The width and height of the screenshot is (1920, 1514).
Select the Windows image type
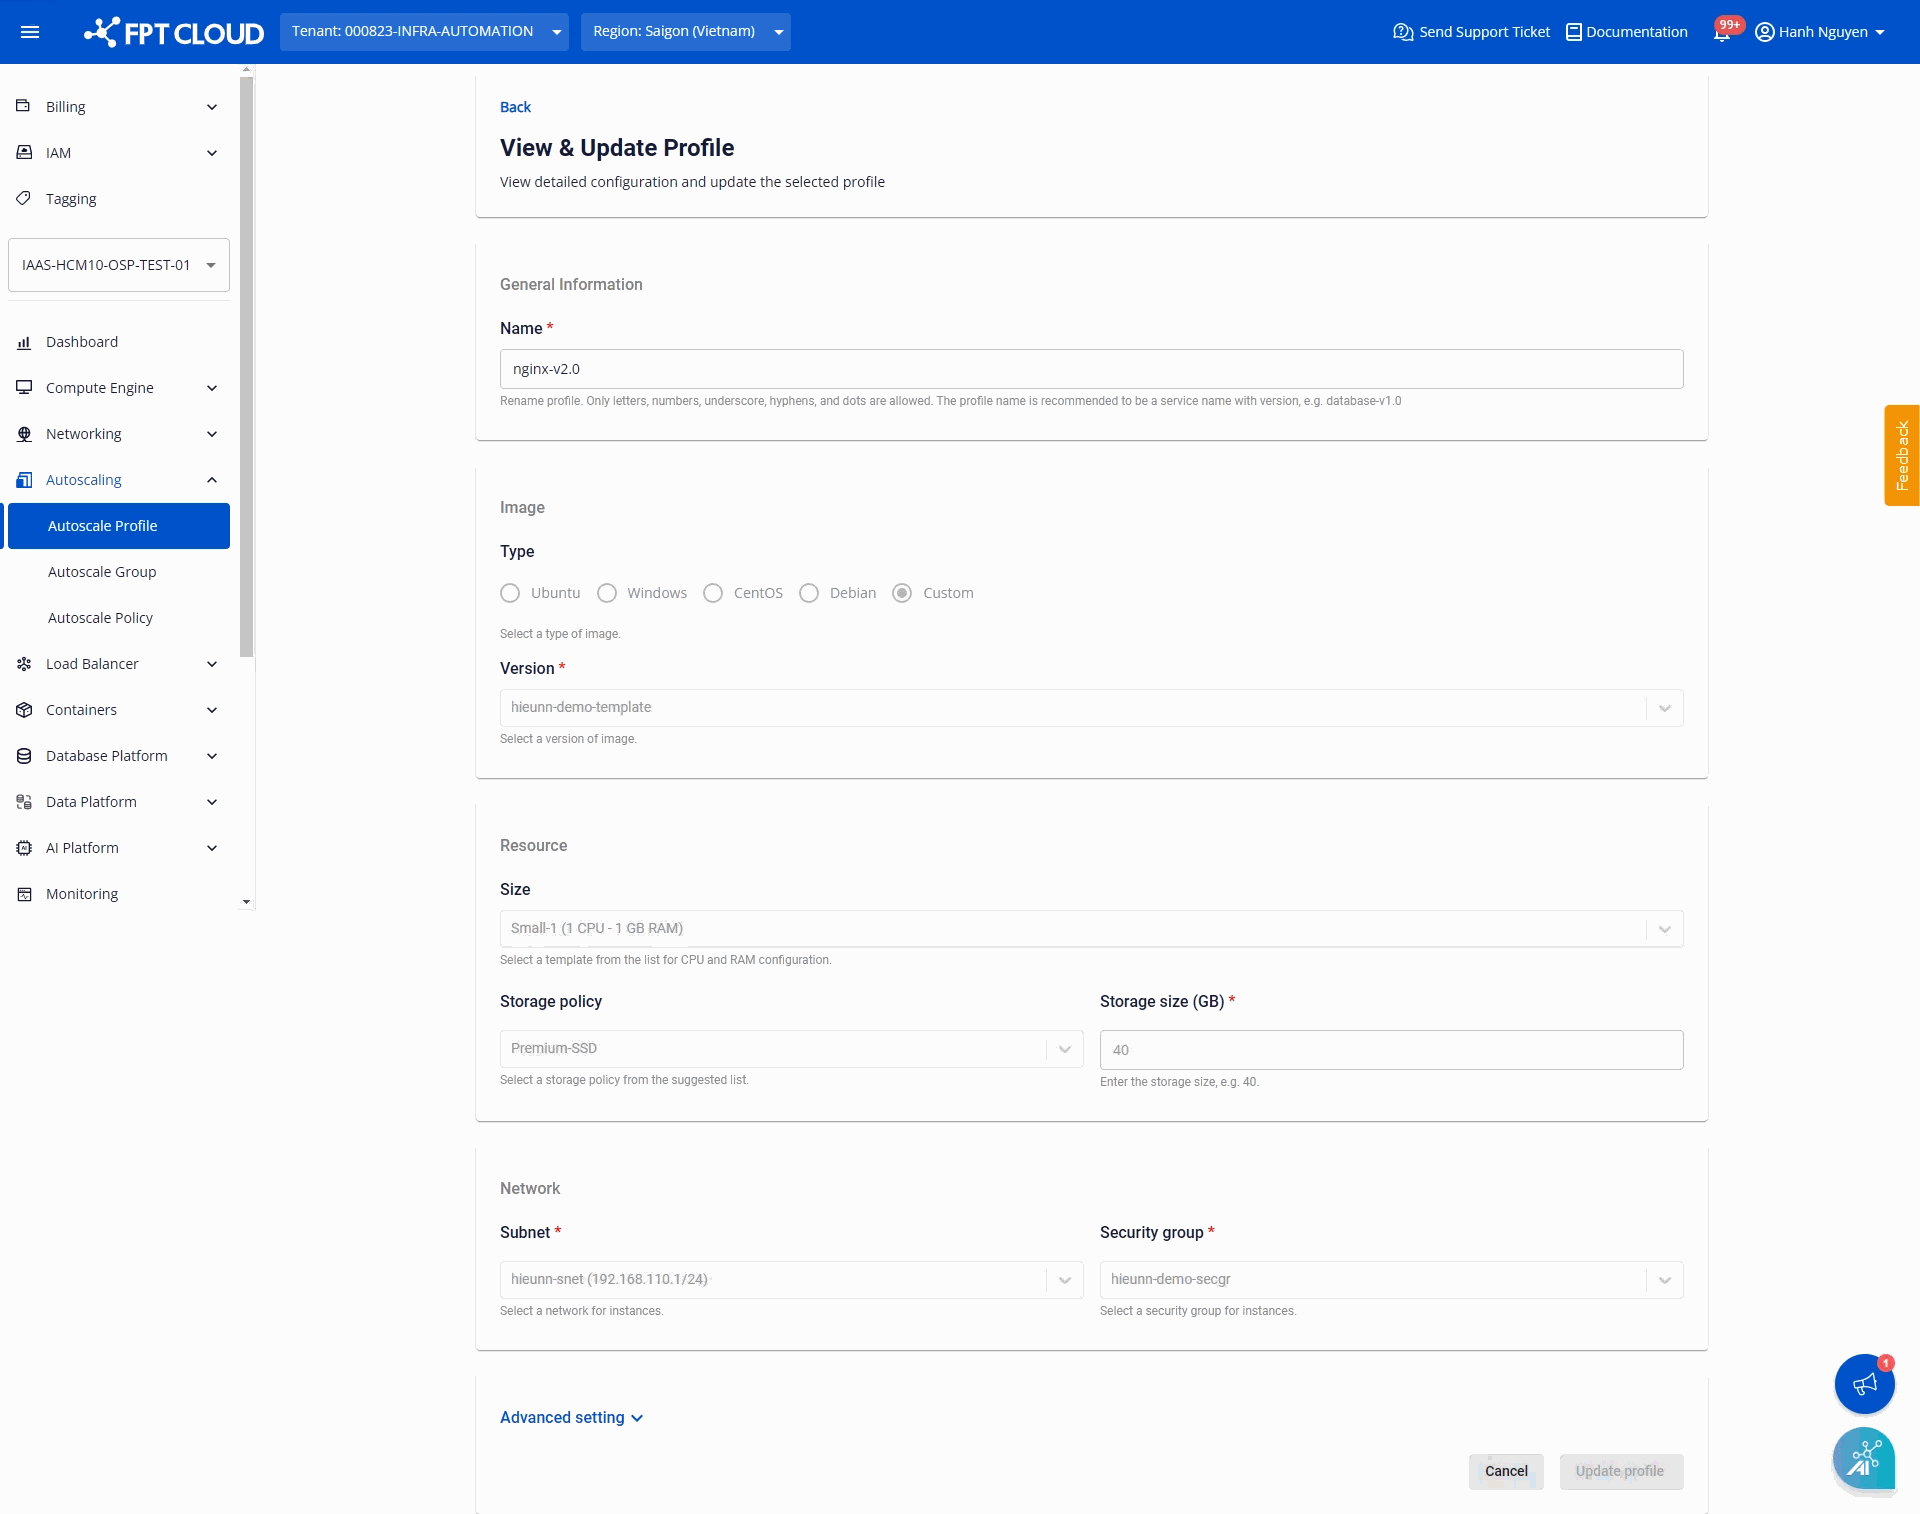(x=606, y=593)
